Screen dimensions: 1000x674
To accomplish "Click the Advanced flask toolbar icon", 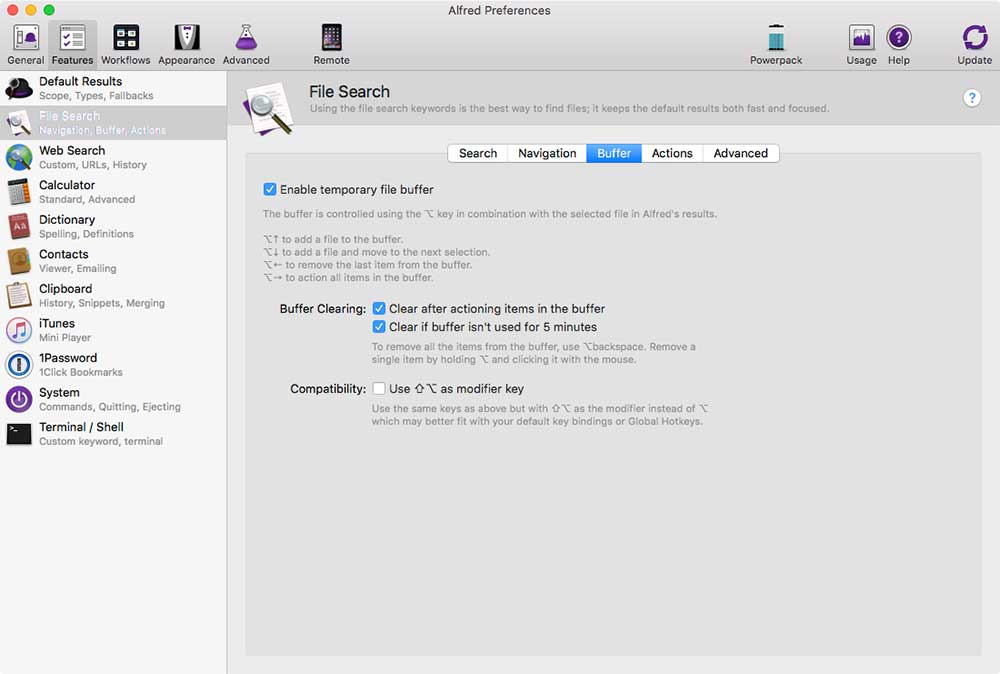I will pos(246,40).
